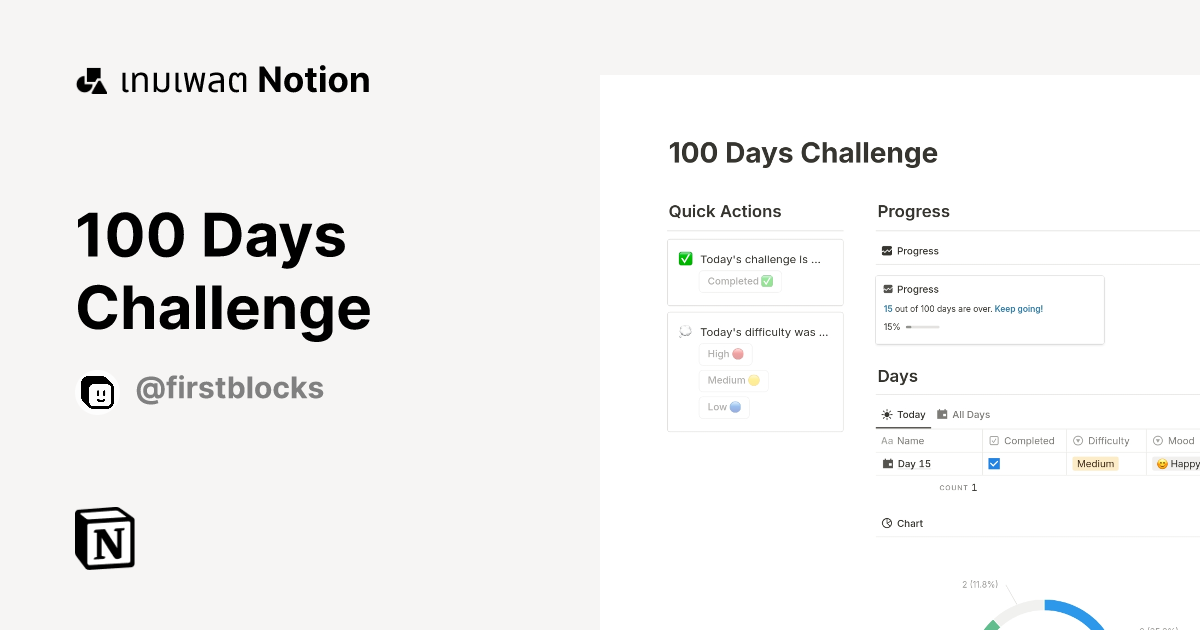
Task: Open the Difficulty column dropdown
Action: 1104,440
